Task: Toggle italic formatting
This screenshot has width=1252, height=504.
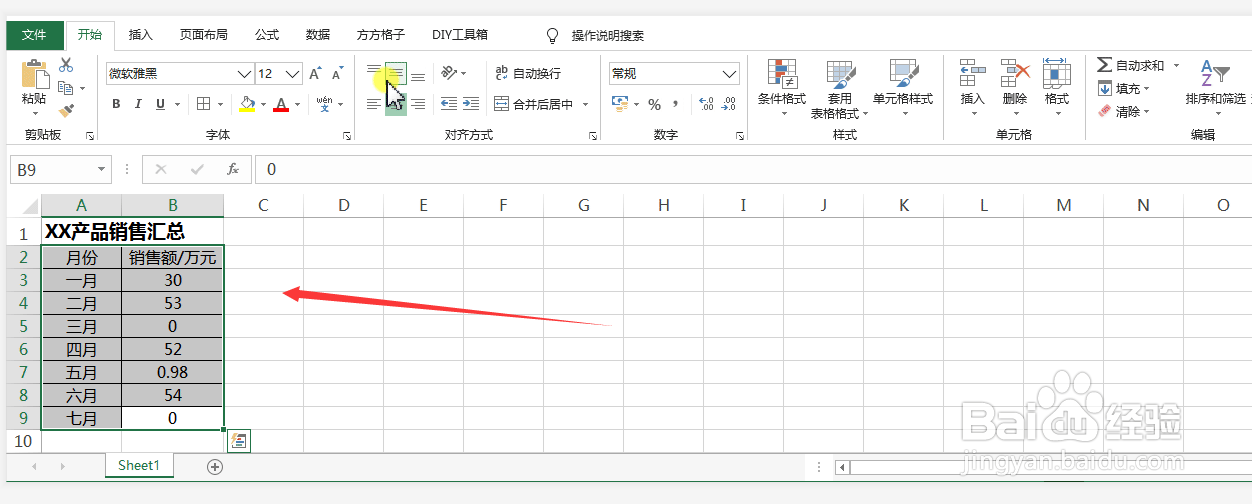Action: coord(137,104)
